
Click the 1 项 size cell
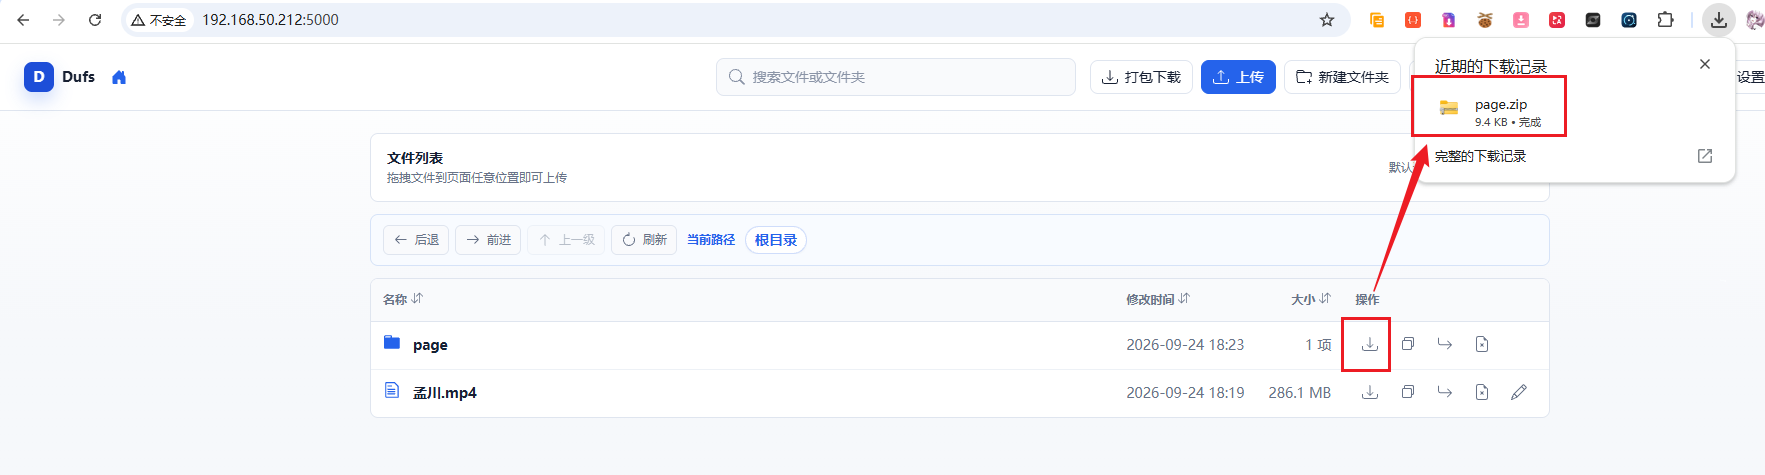point(1318,345)
